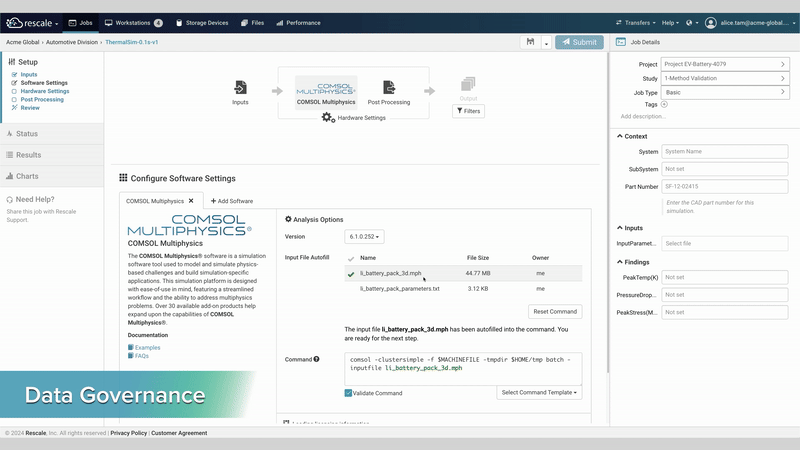
Task: Click the save job icon
Action: [531, 42]
